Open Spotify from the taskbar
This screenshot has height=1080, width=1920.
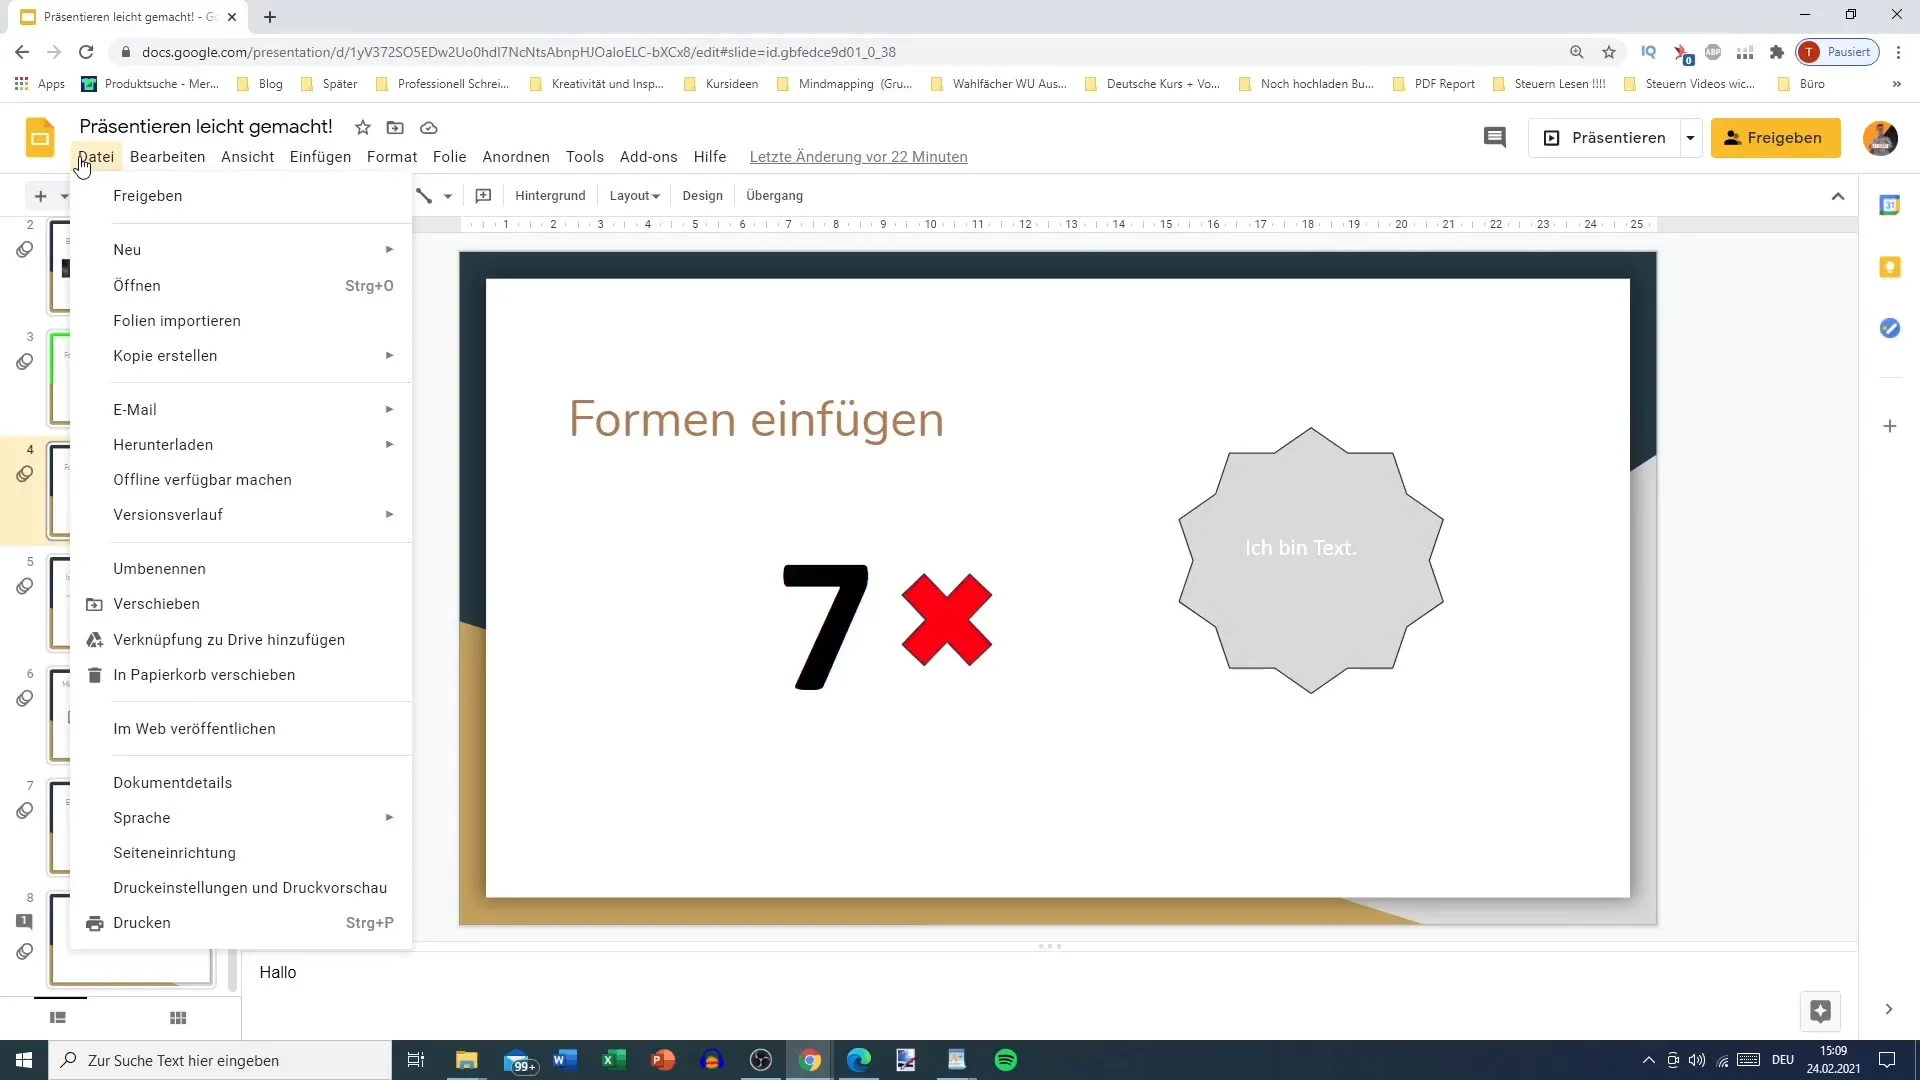coord(1006,1060)
